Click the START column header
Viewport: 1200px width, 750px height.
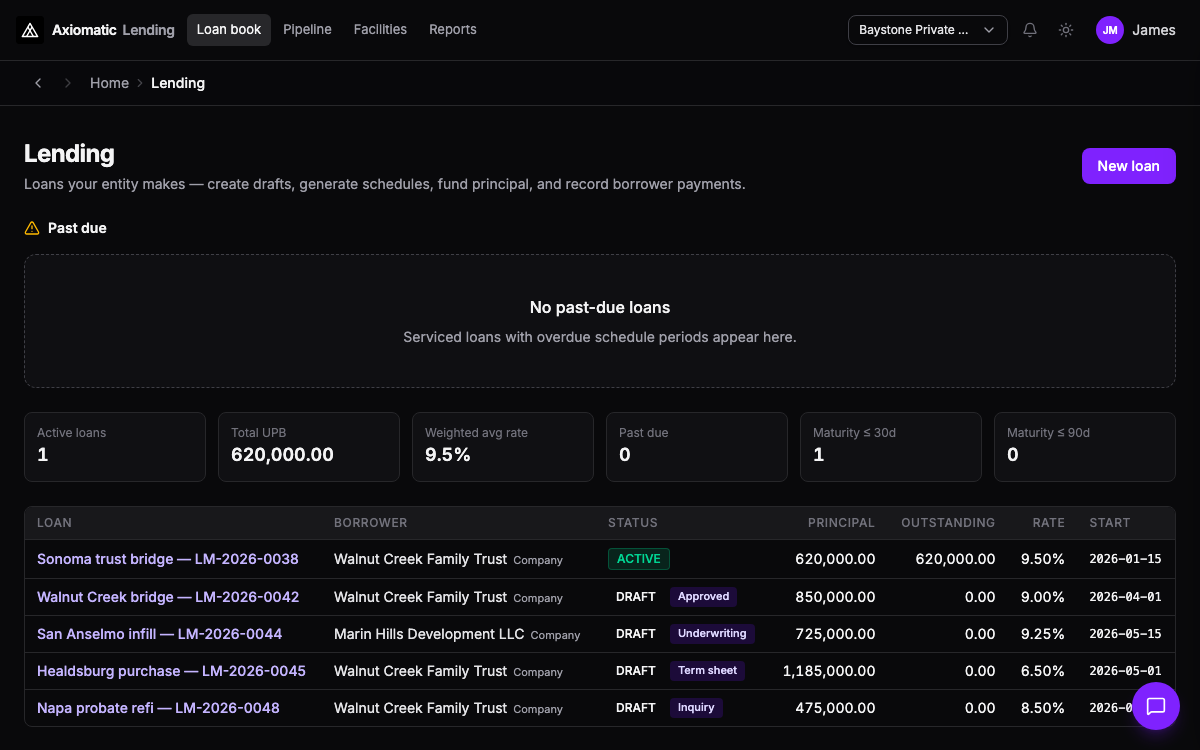1110,523
